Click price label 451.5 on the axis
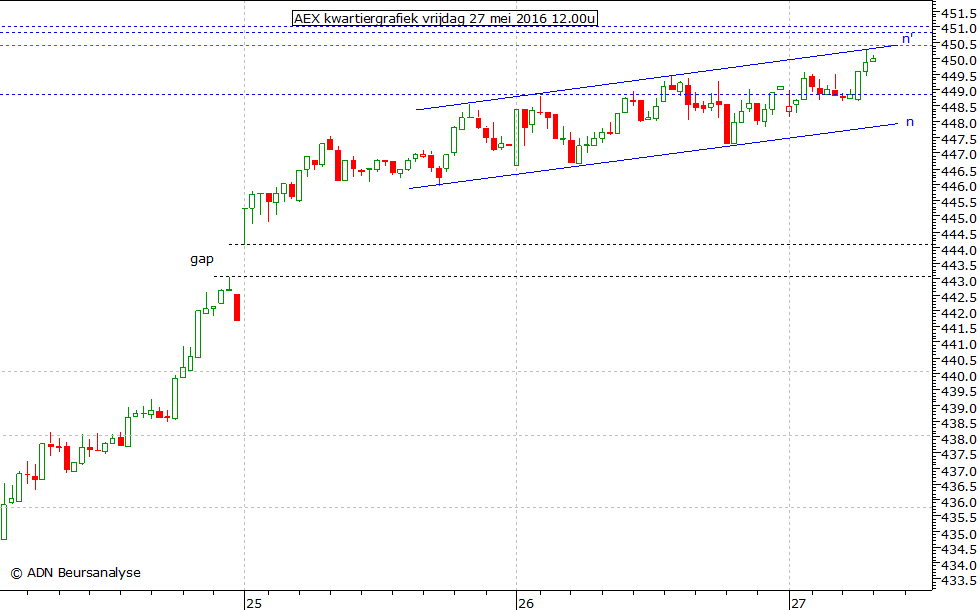Image resolution: width=980 pixels, height=610 pixels. coord(959,13)
